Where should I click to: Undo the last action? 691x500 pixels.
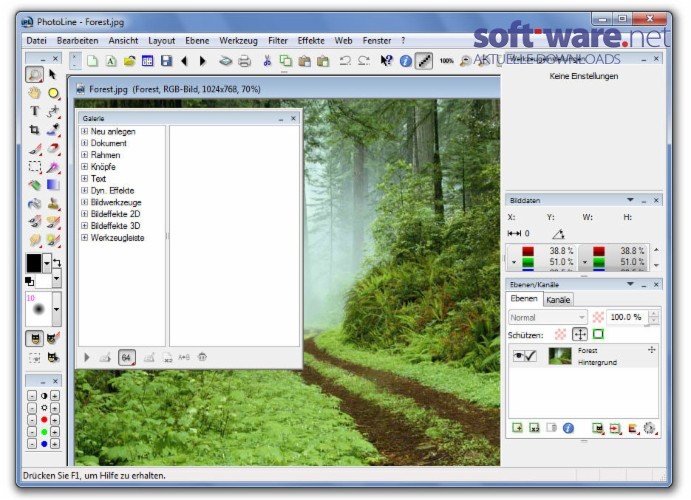click(x=345, y=61)
